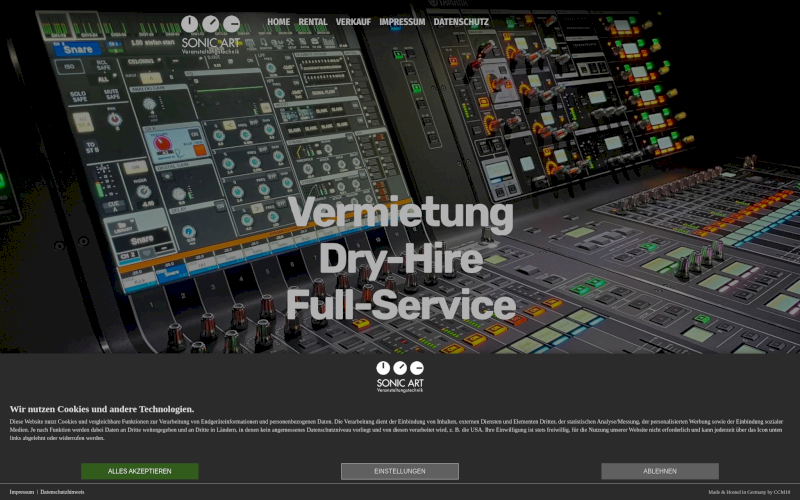Open the RENTAL menu item
The image size is (800, 500).
click(x=313, y=21)
